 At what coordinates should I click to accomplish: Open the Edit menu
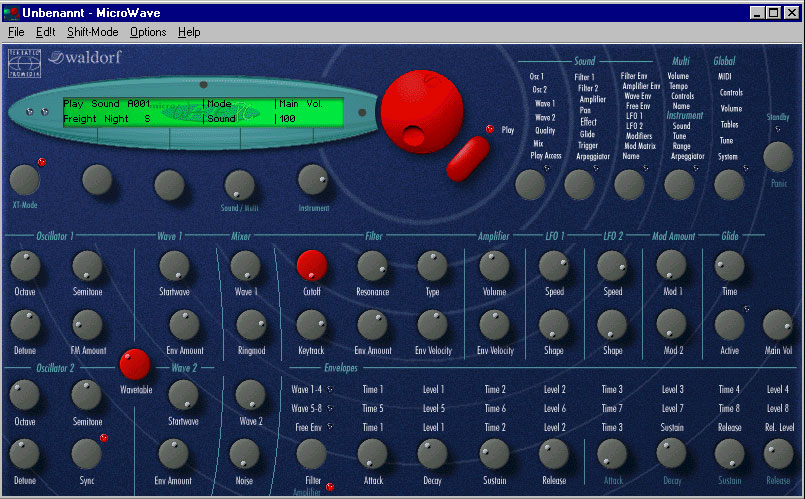point(45,32)
